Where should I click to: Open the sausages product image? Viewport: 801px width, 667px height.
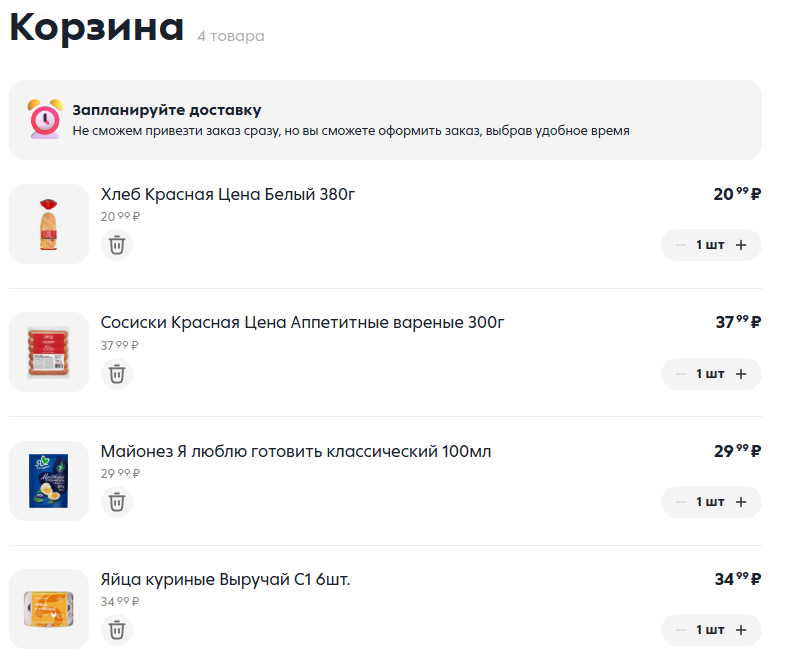pyautogui.click(x=49, y=352)
